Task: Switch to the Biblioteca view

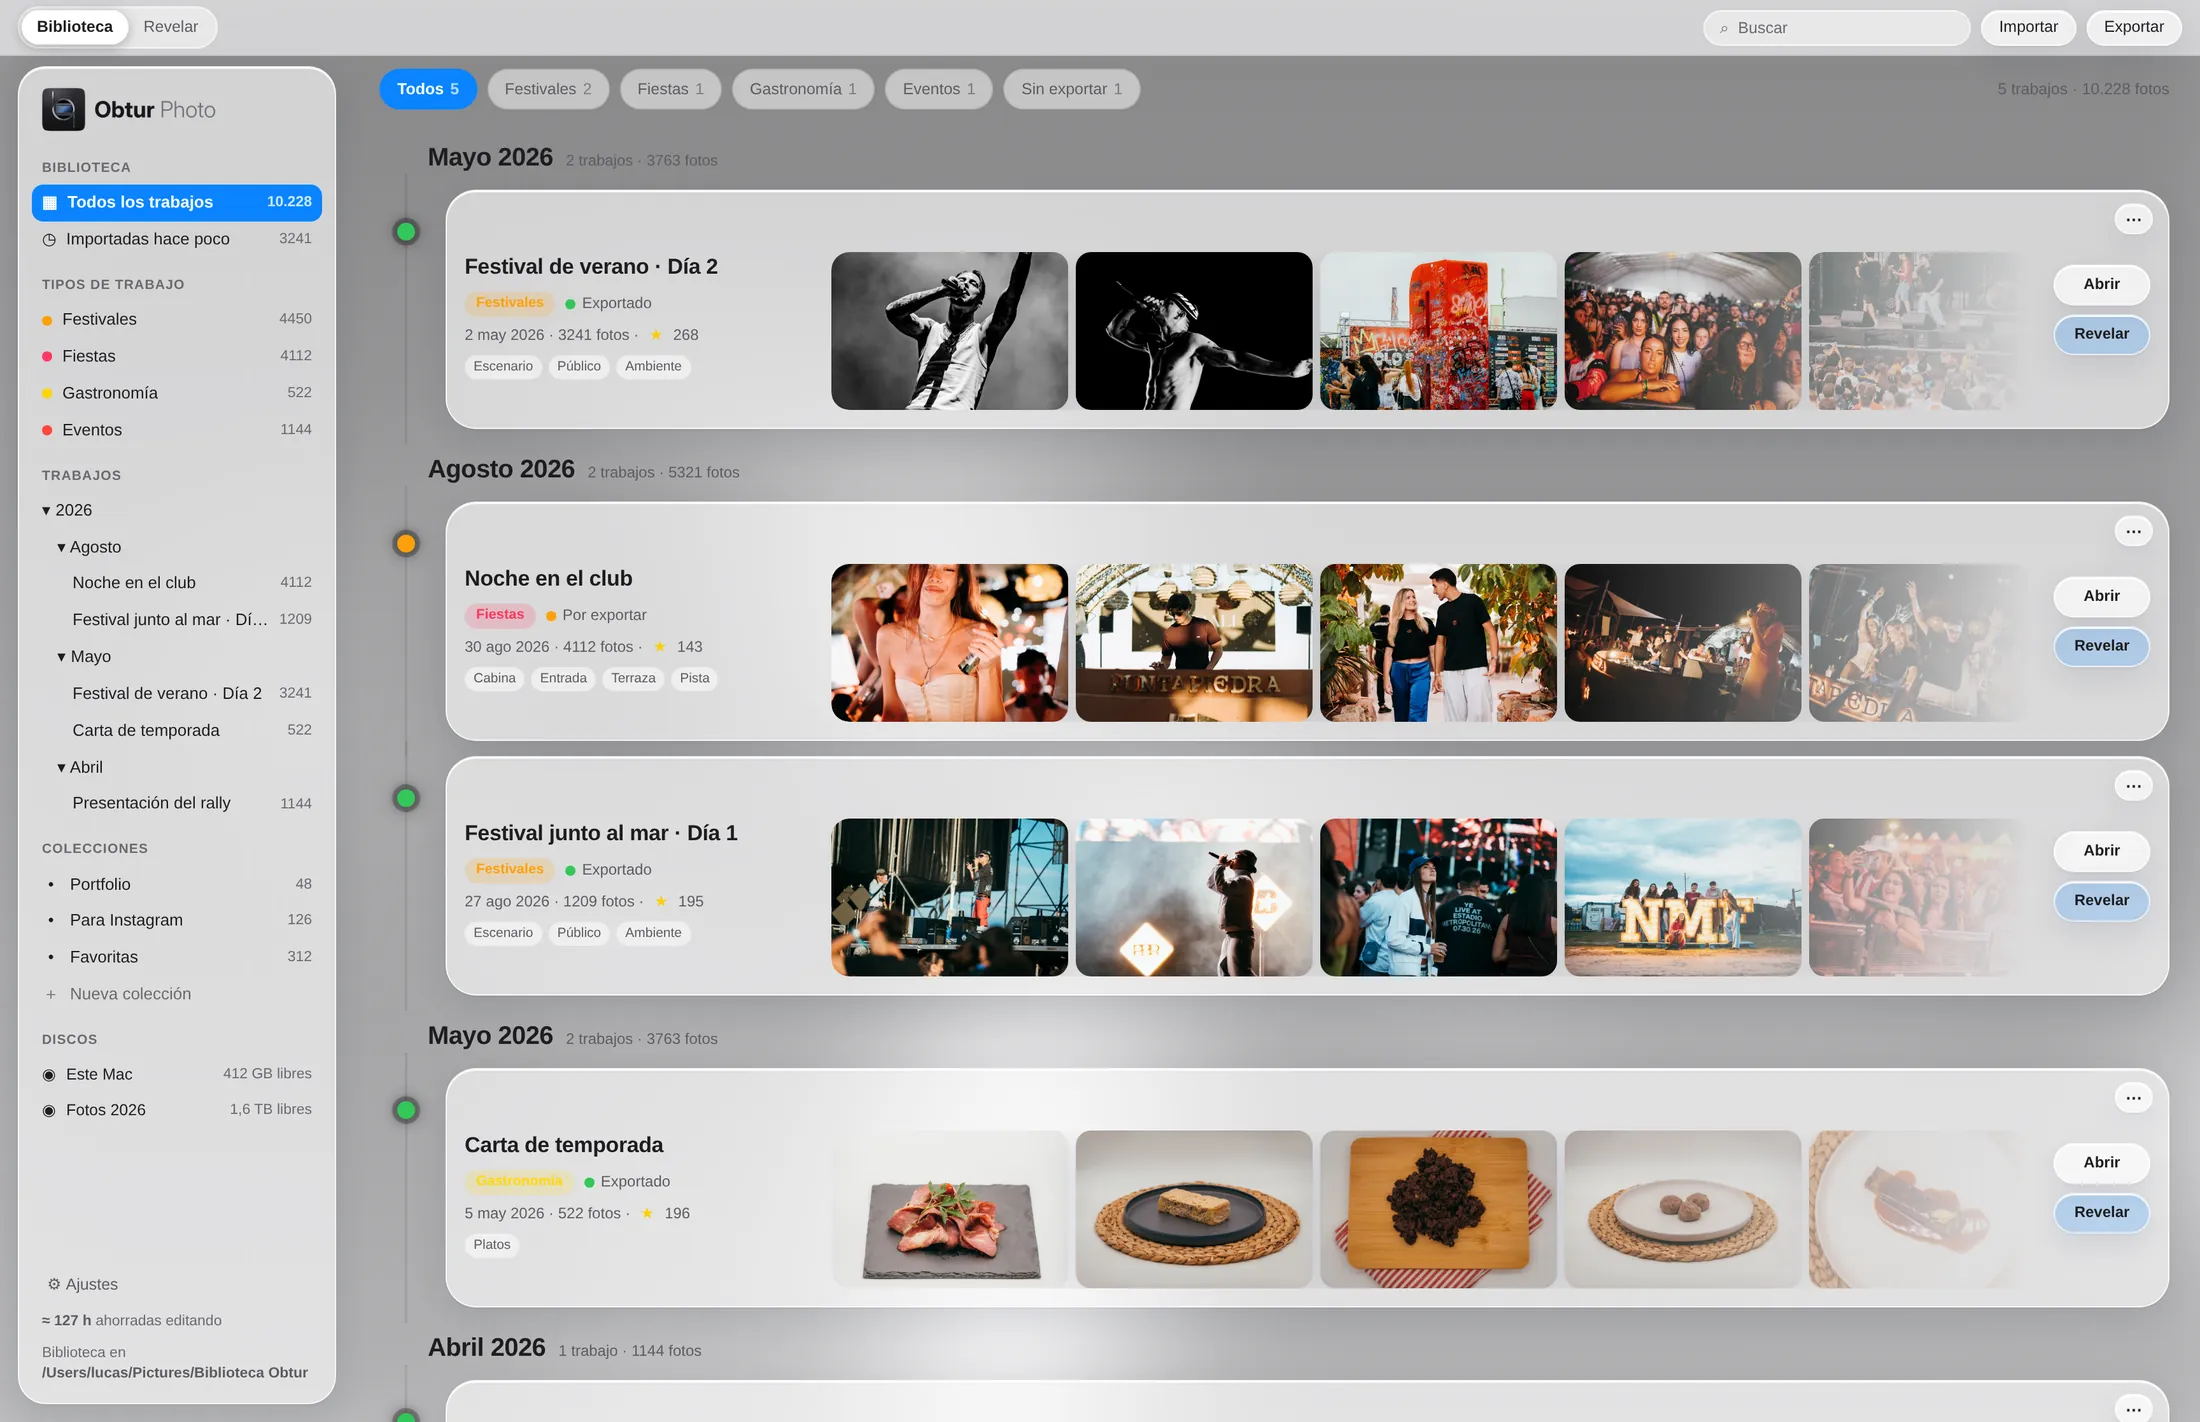Action: (75, 27)
